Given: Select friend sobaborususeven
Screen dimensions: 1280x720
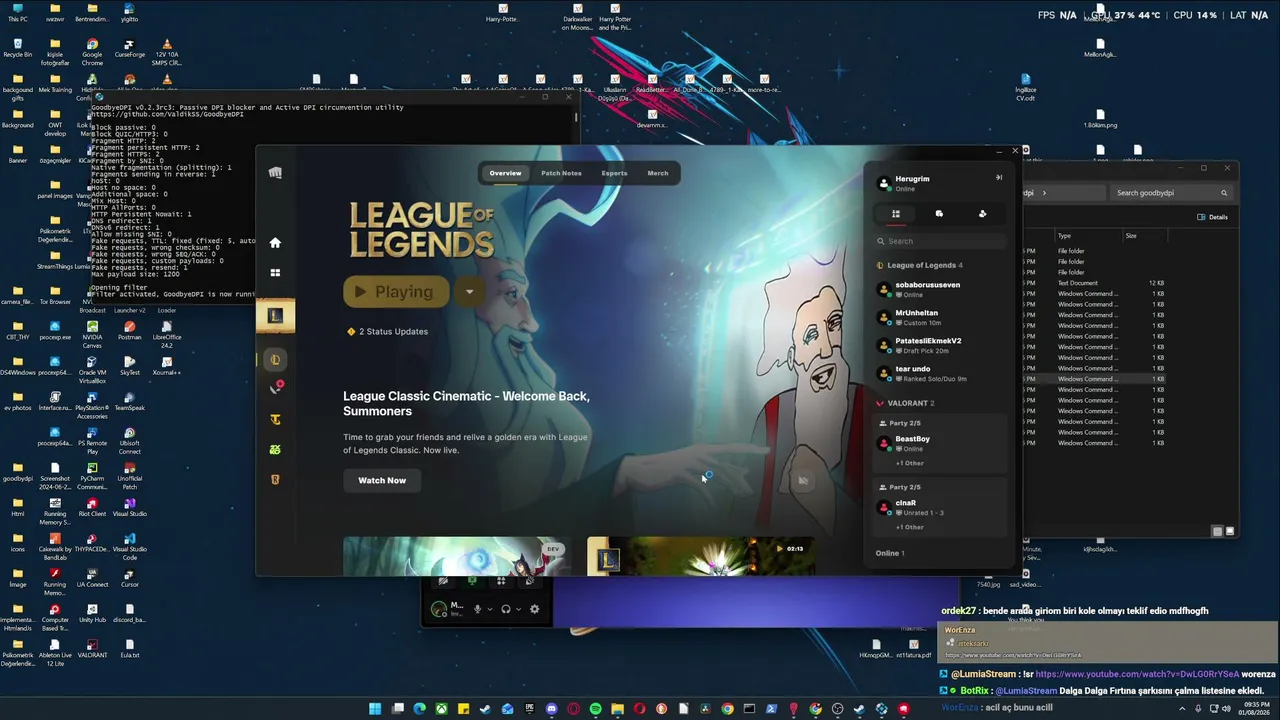Looking at the screenshot, I should coord(940,289).
